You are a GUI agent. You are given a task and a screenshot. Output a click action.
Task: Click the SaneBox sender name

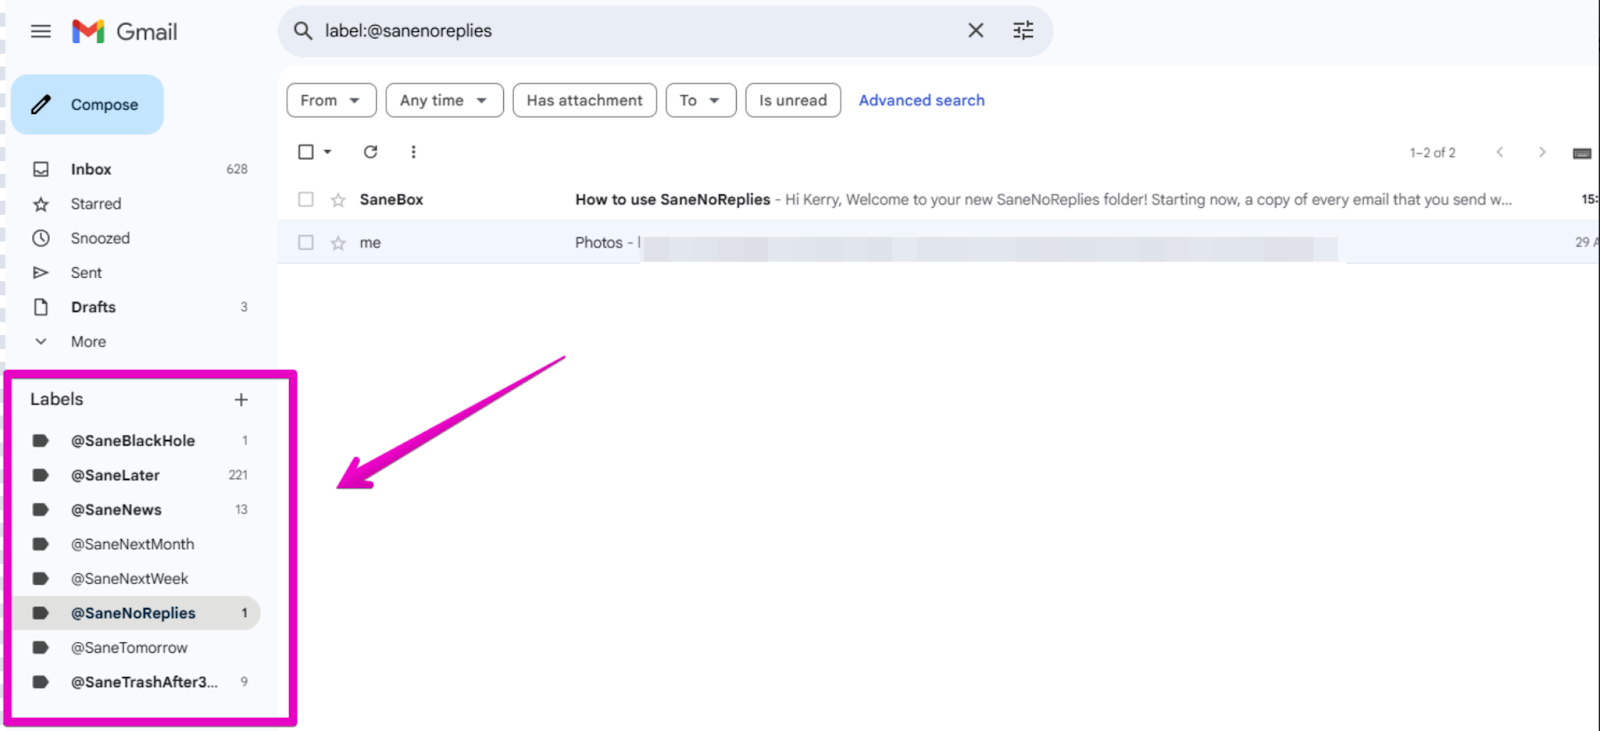coord(391,200)
